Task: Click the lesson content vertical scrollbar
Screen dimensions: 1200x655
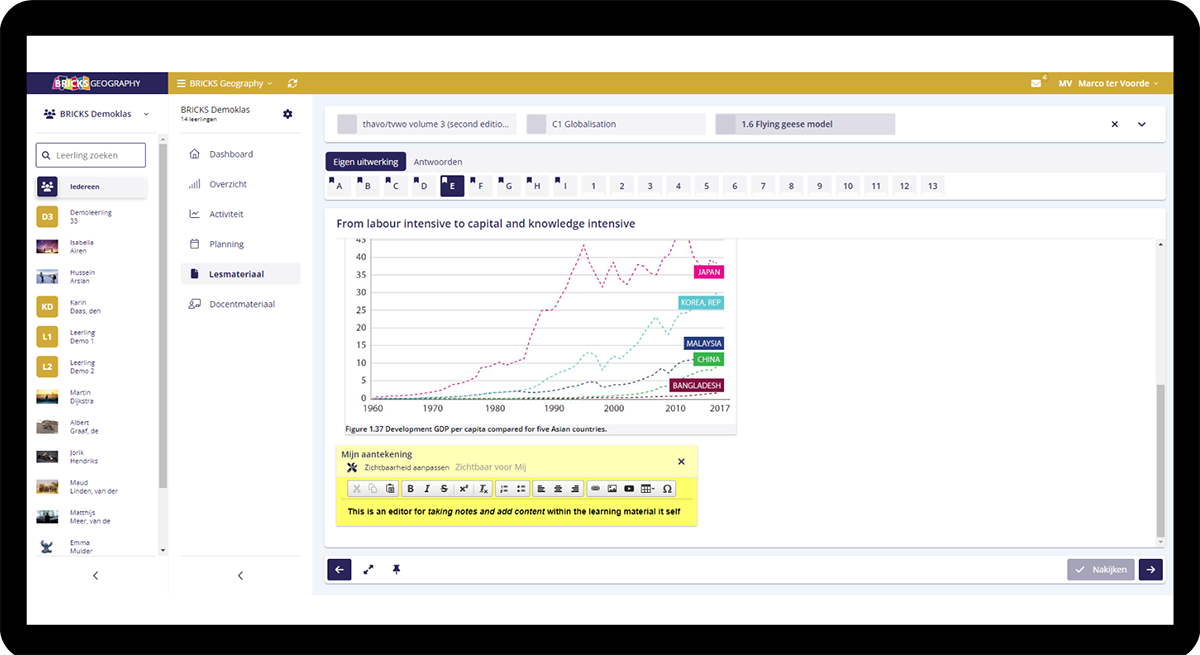Action: pos(1160,460)
